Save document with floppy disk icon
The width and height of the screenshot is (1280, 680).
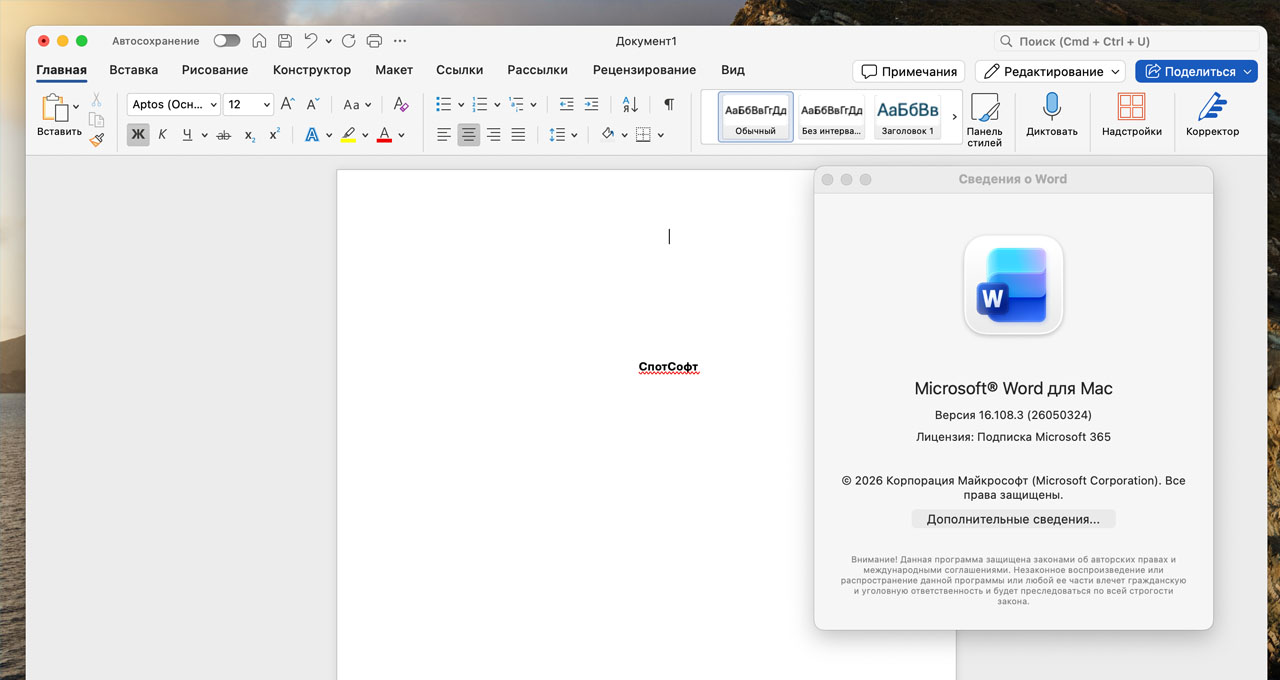click(285, 41)
